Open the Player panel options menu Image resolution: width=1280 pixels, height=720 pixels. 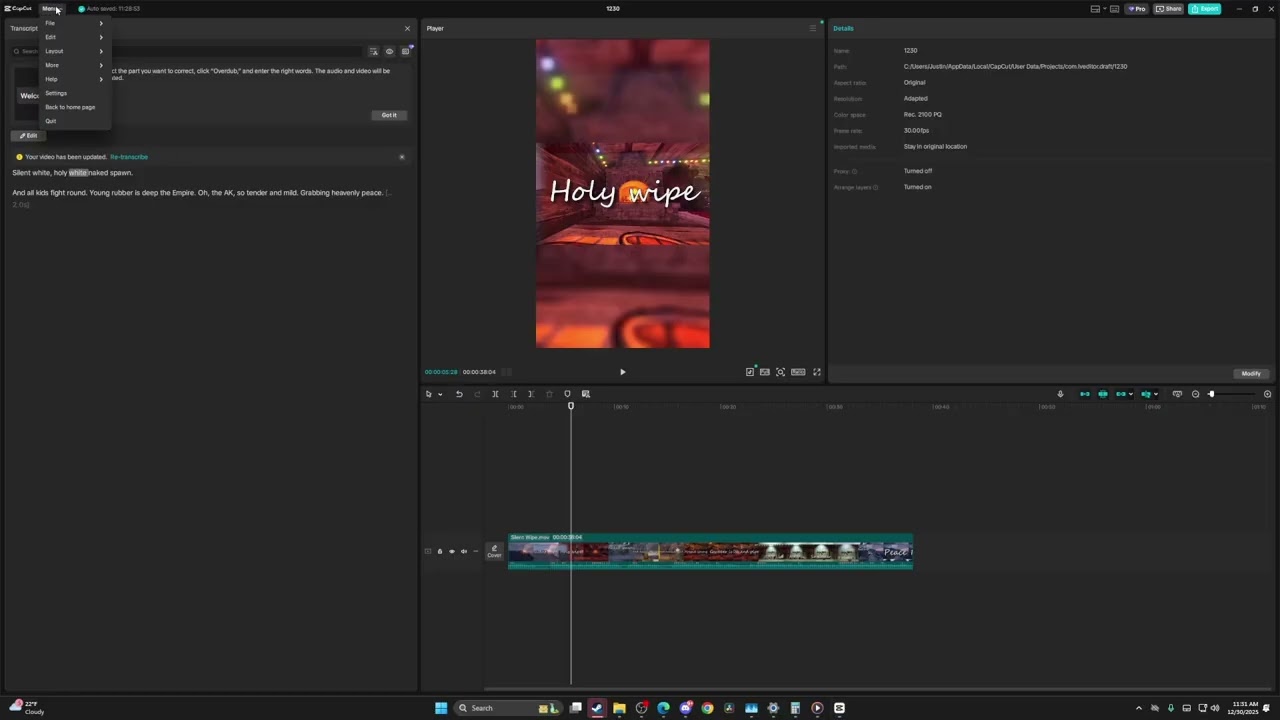[813, 28]
